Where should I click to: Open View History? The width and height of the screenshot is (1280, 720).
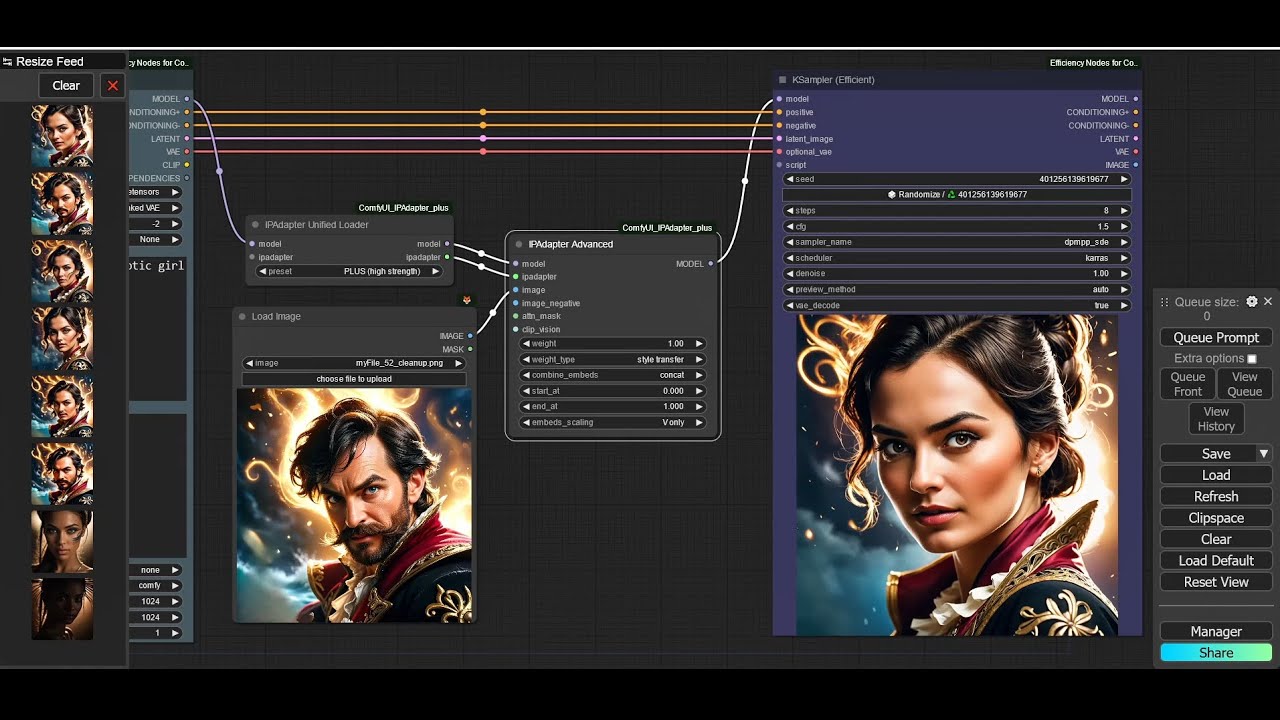[x=1216, y=419]
